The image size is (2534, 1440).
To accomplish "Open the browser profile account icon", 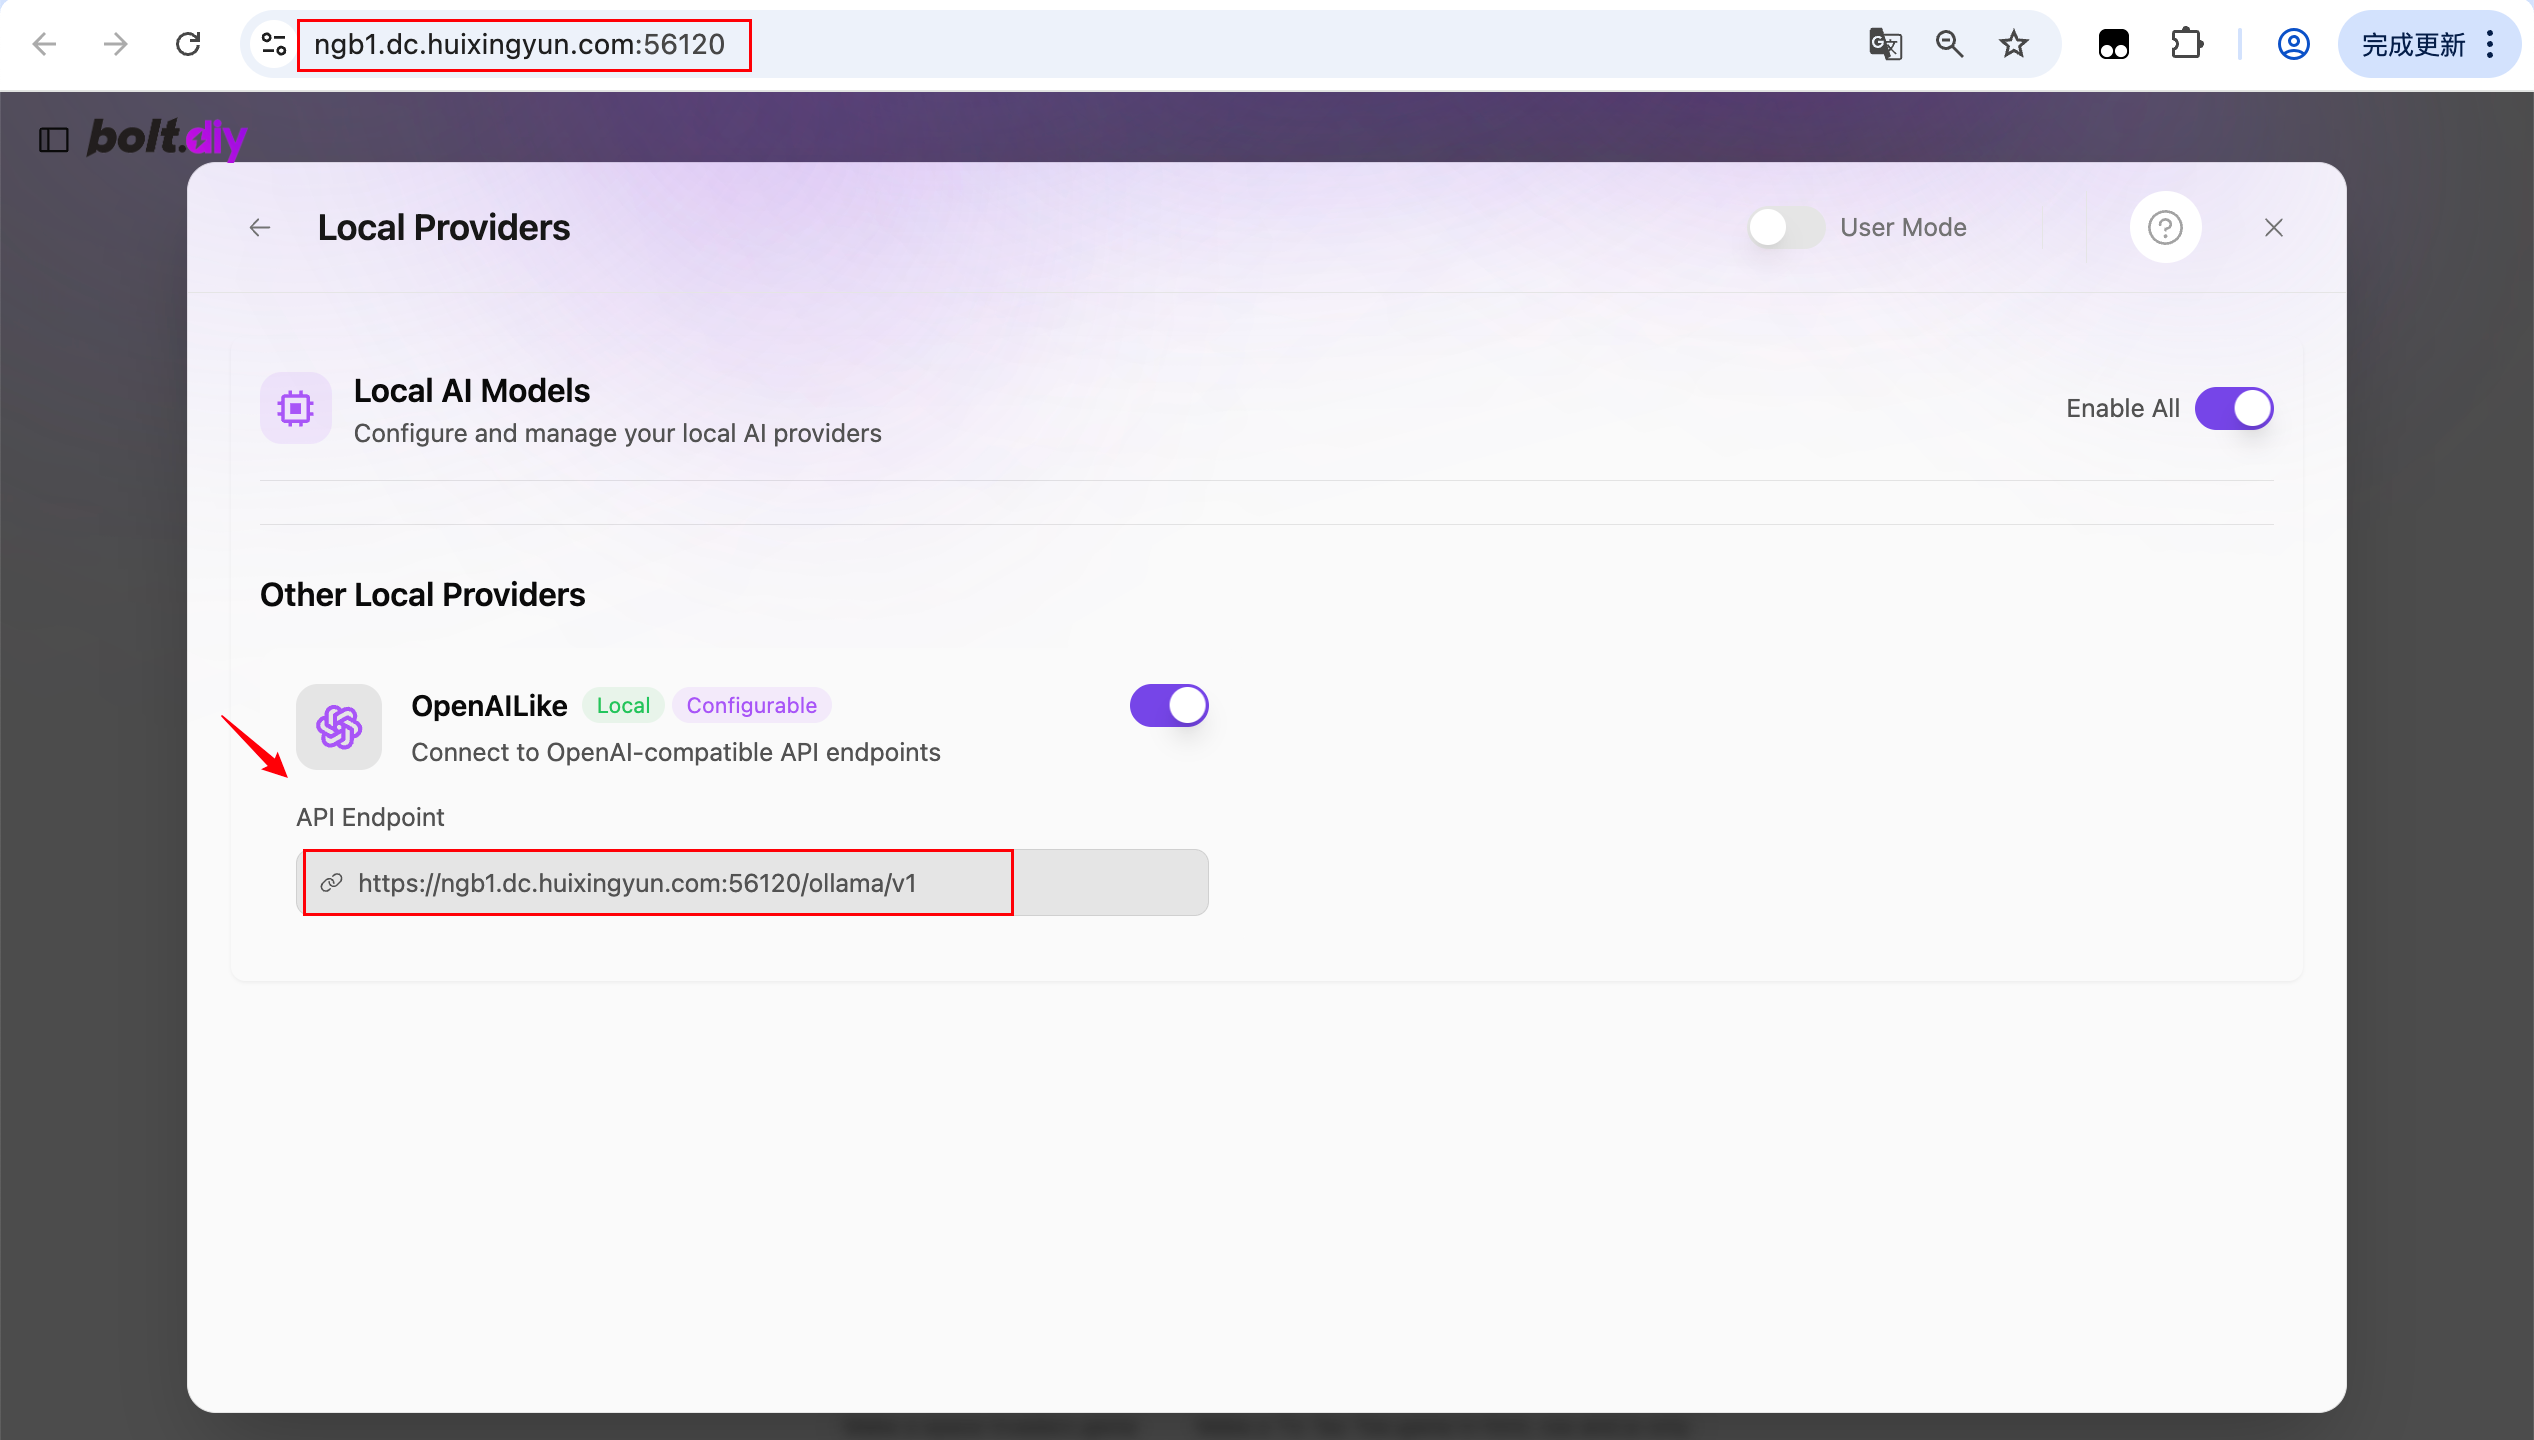I will point(2293,44).
